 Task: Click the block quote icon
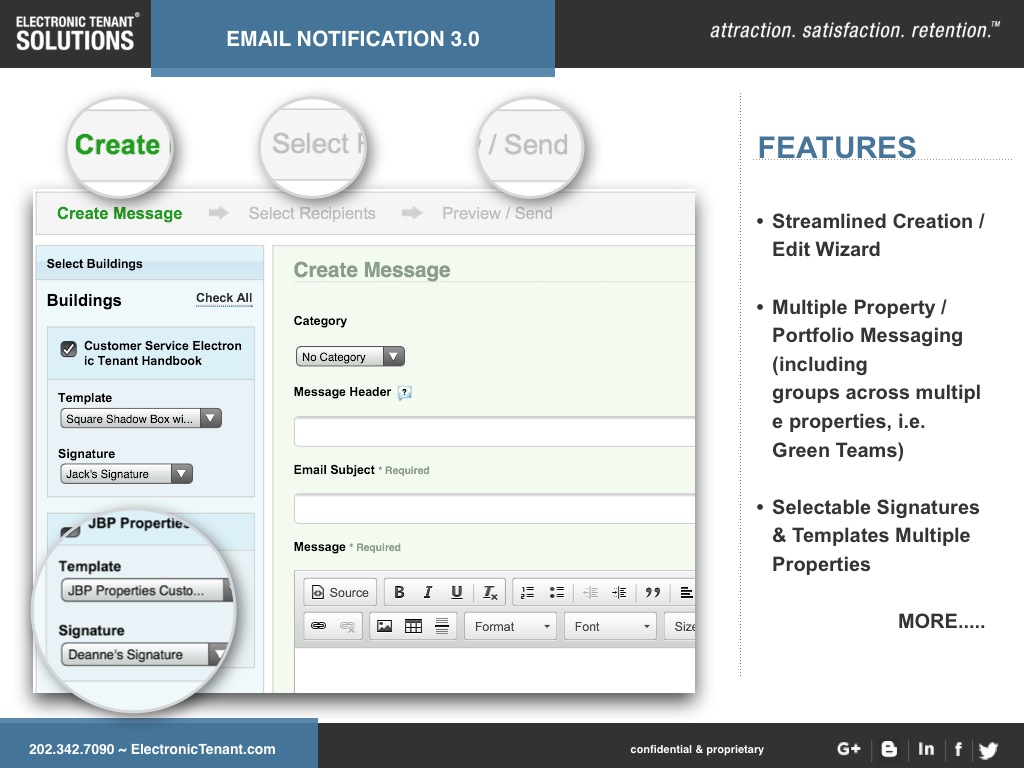coord(653,592)
